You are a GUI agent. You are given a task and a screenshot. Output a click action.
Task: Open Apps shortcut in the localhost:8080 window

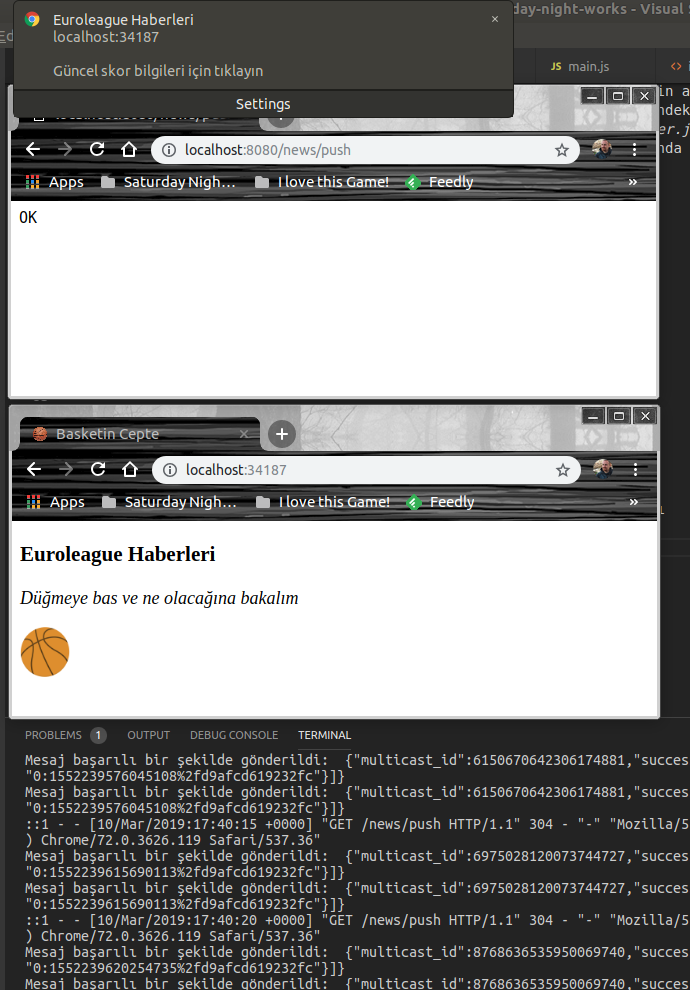(x=55, y=182)
